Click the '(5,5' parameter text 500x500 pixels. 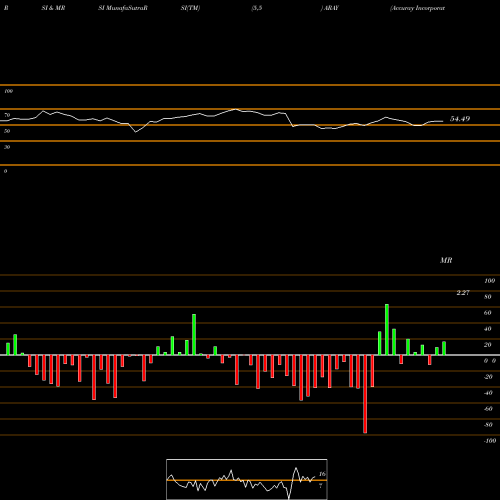tap(257, 8)
